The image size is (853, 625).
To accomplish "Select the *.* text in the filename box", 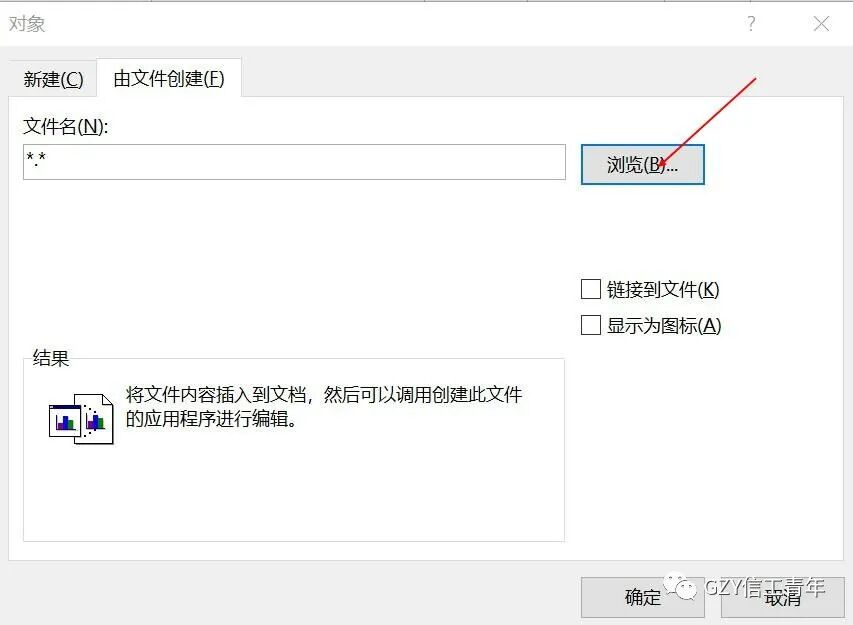I will coord(34,161).
